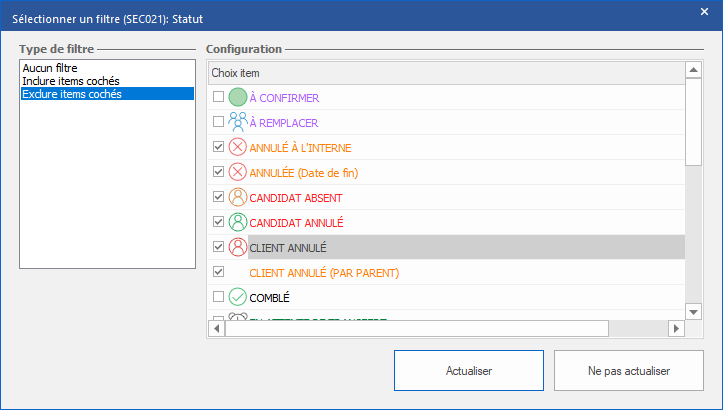Click the green circle icon beside À CONFIRMER
Viewport: 723px width, 410px height.
(237, 97)
